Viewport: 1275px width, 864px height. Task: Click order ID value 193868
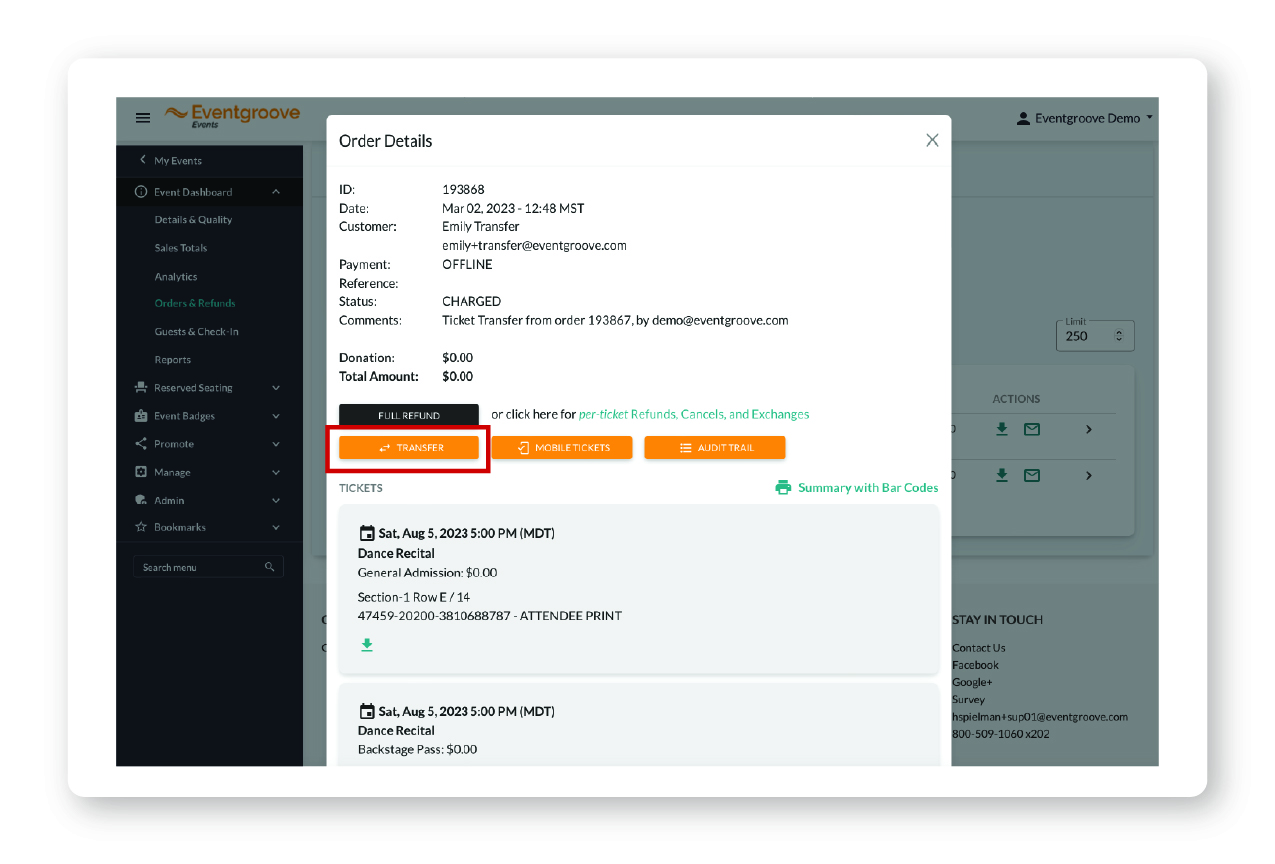[x=463, y=189]
